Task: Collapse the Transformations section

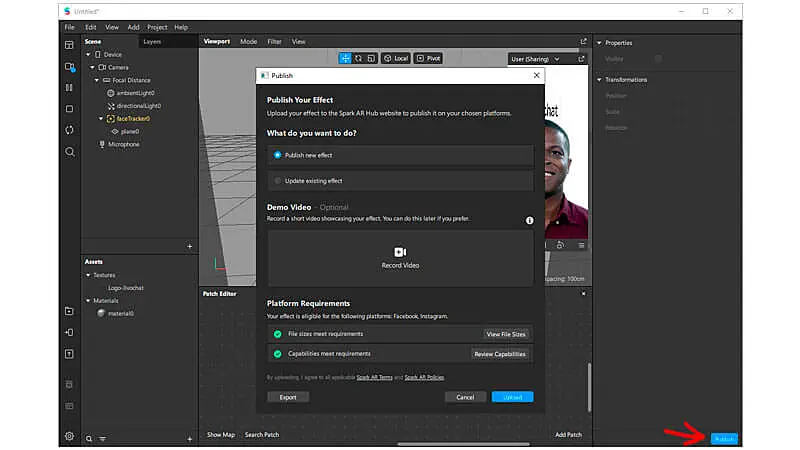Action: 599,80
